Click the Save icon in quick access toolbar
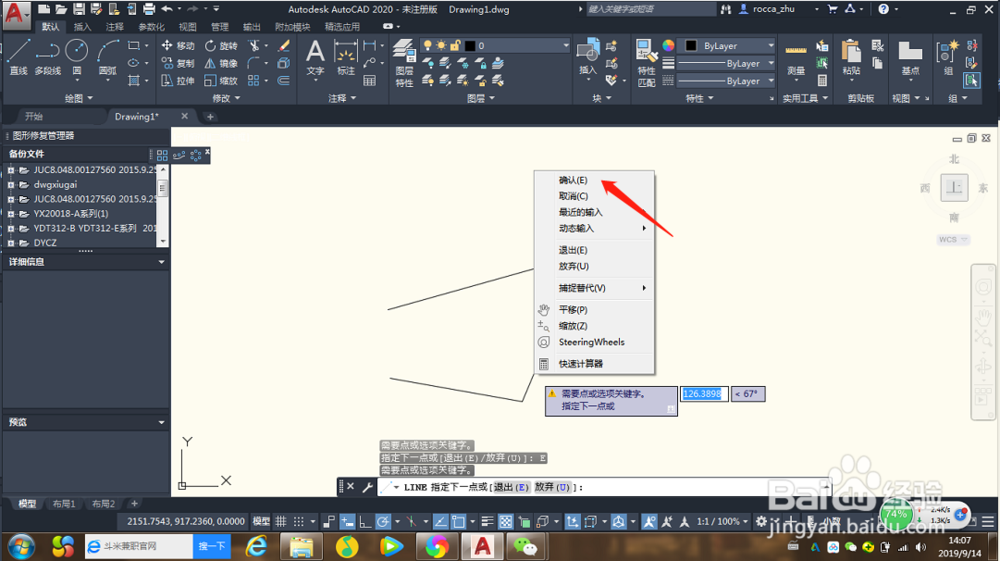The width and height of the screenshot is (1000, 561). [x=79, y=9]
